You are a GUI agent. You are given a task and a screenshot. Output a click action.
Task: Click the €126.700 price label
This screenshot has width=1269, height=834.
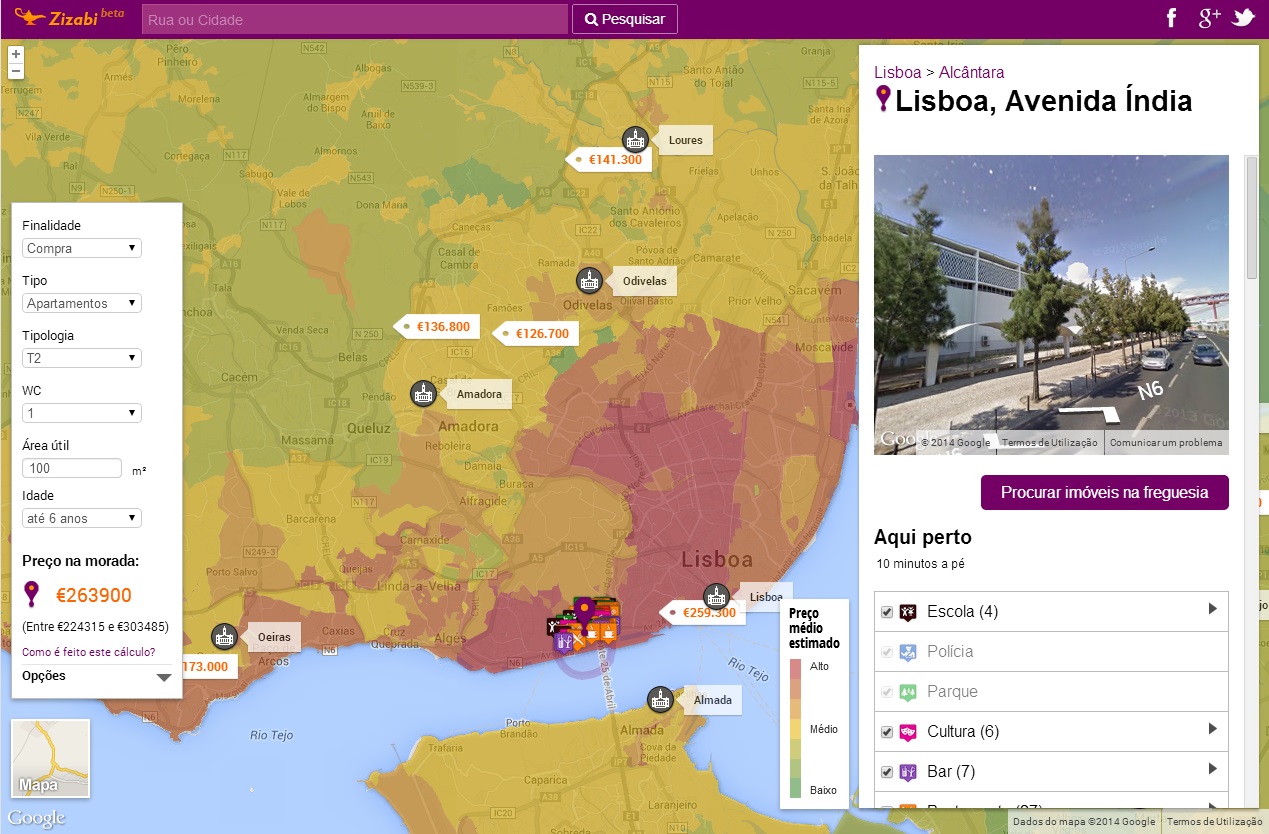coord(536,333)
